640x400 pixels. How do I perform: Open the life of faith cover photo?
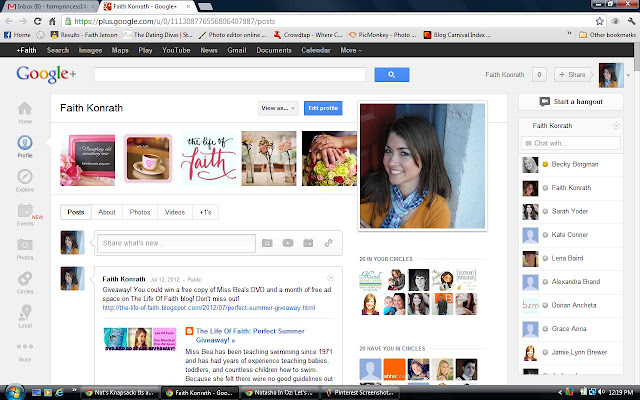point(209,158)
